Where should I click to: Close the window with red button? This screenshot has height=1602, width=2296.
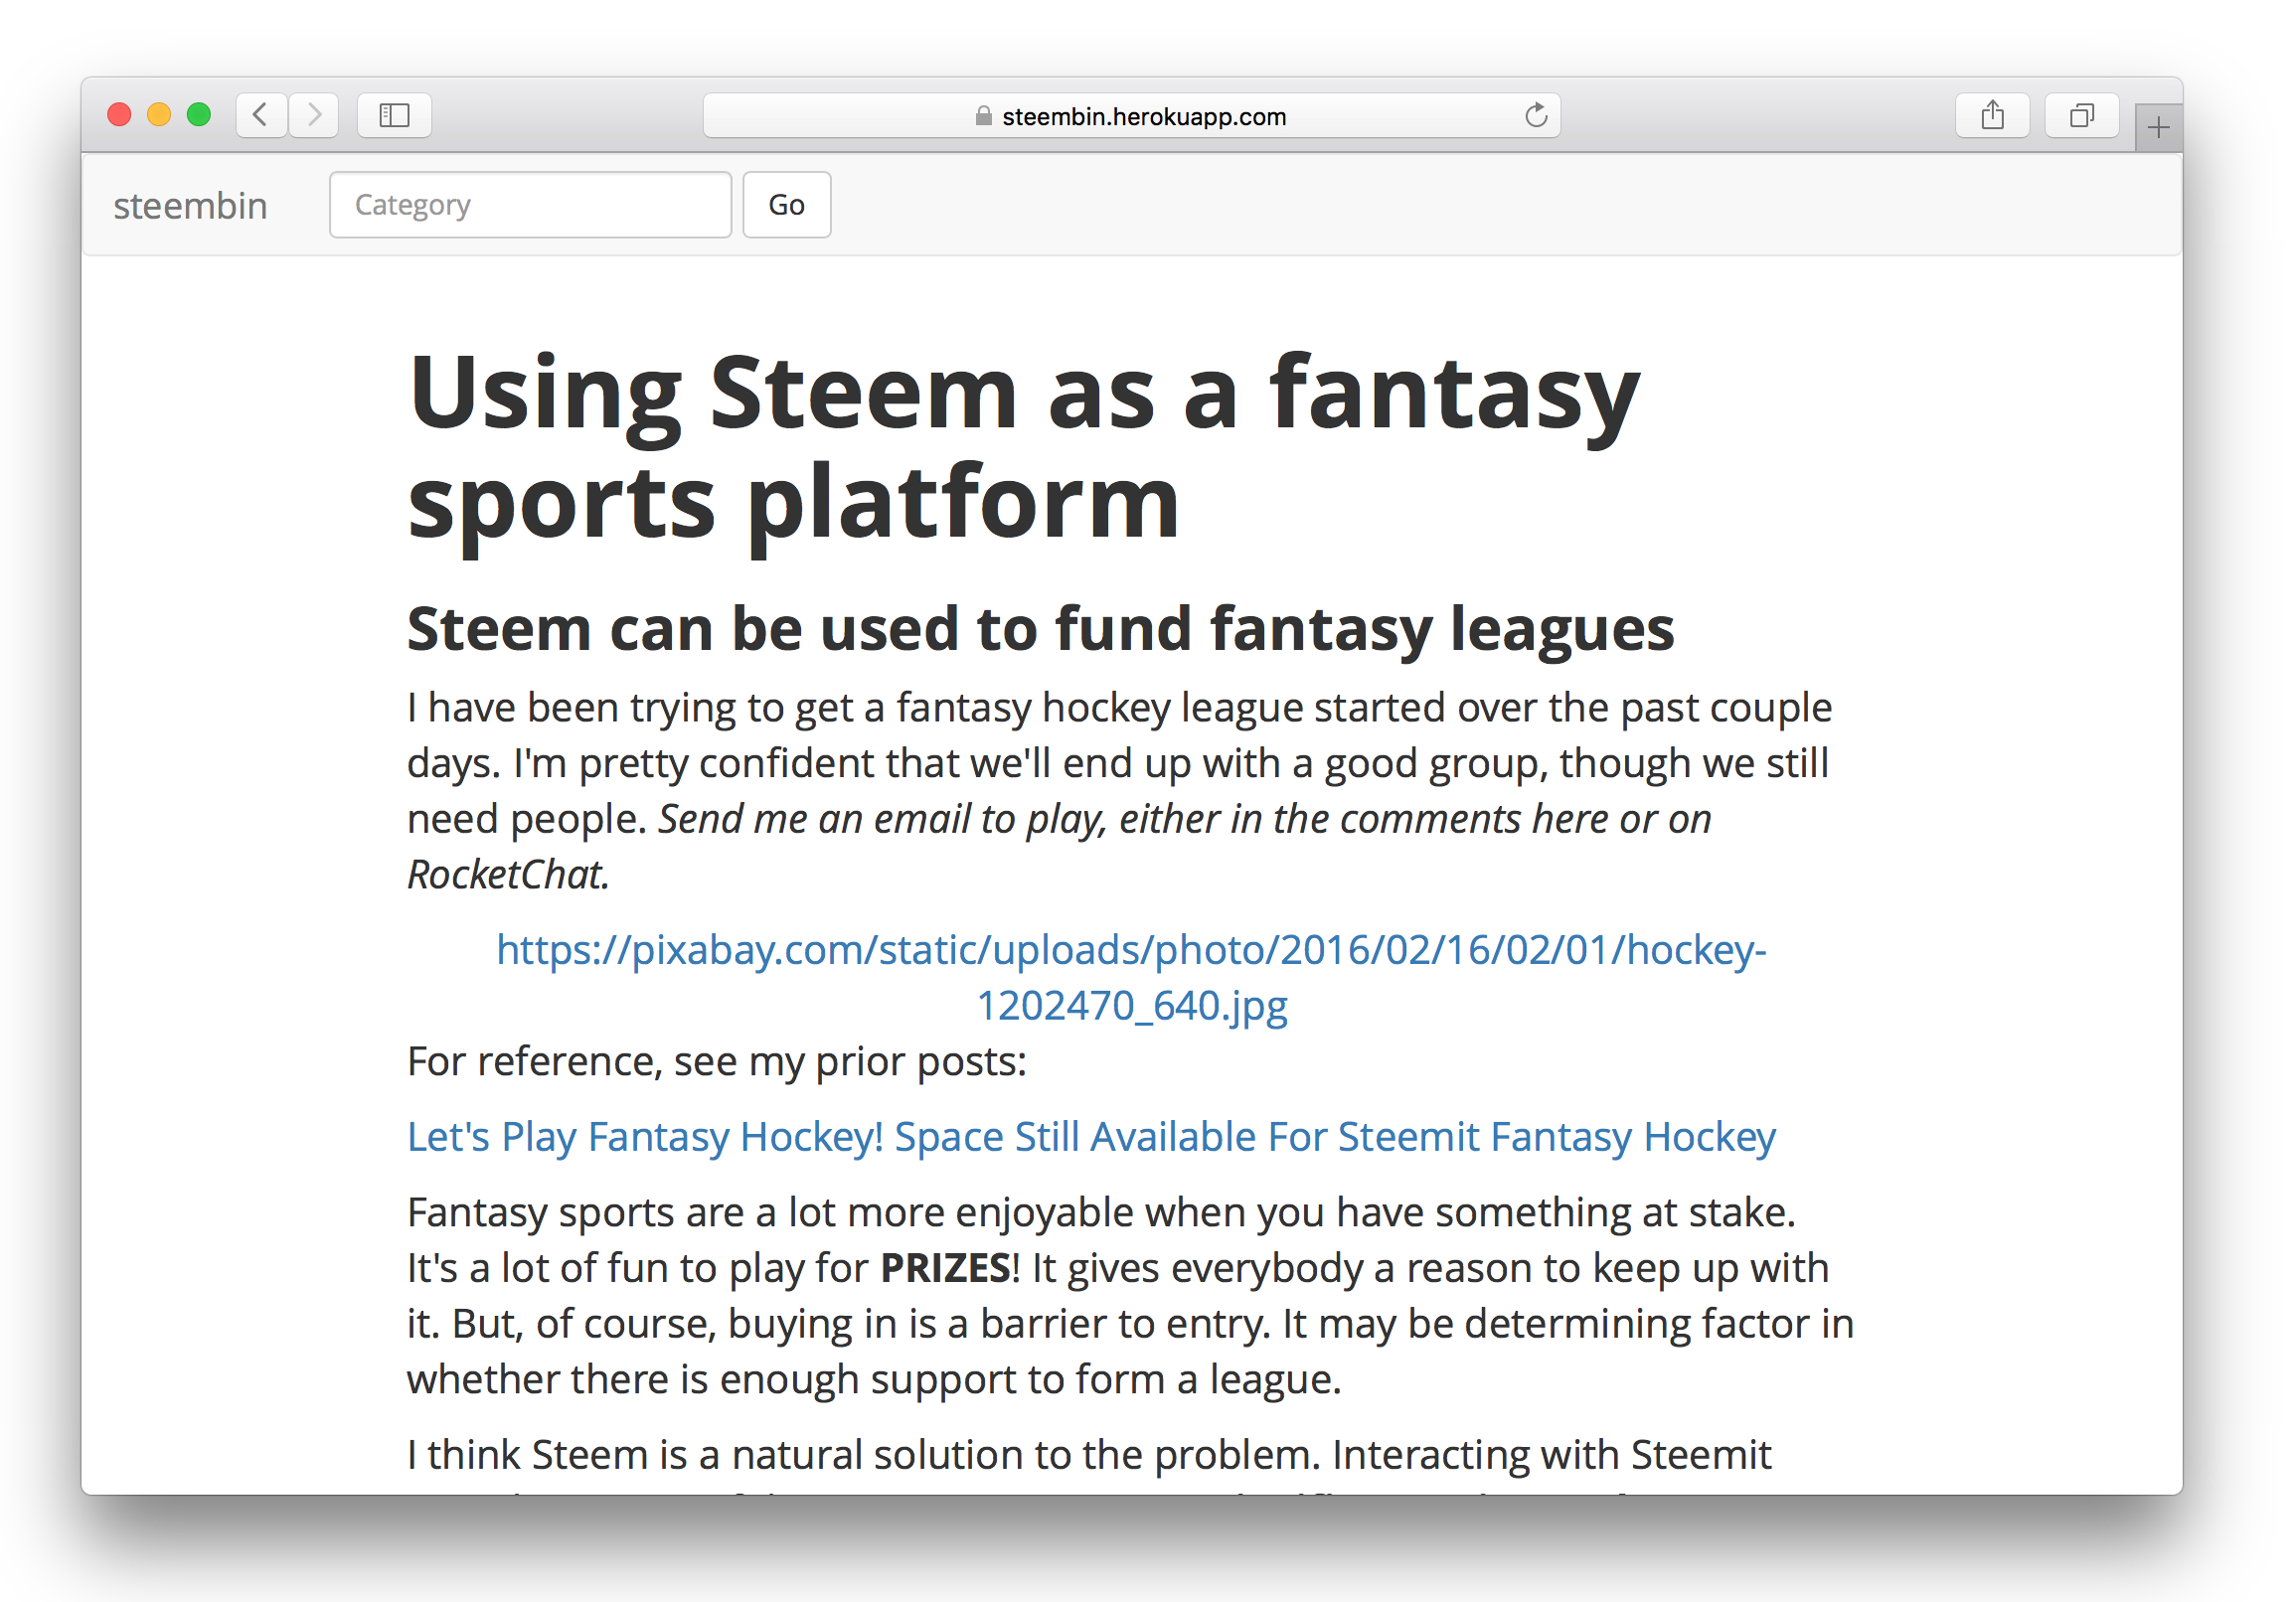(x=119, y=115)
